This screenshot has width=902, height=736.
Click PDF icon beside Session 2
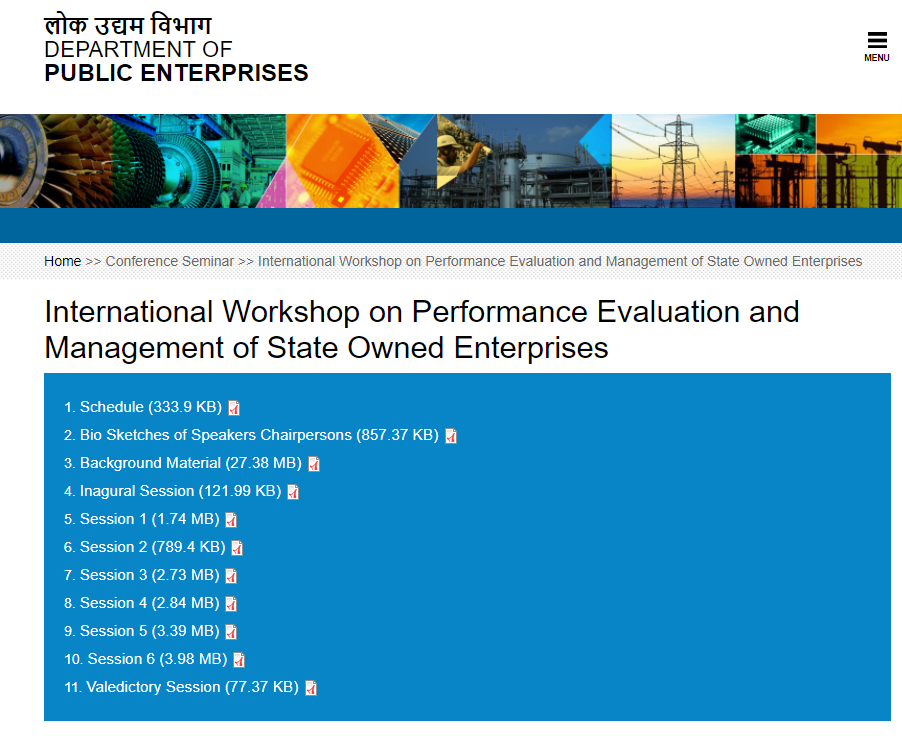pos(237,548)
